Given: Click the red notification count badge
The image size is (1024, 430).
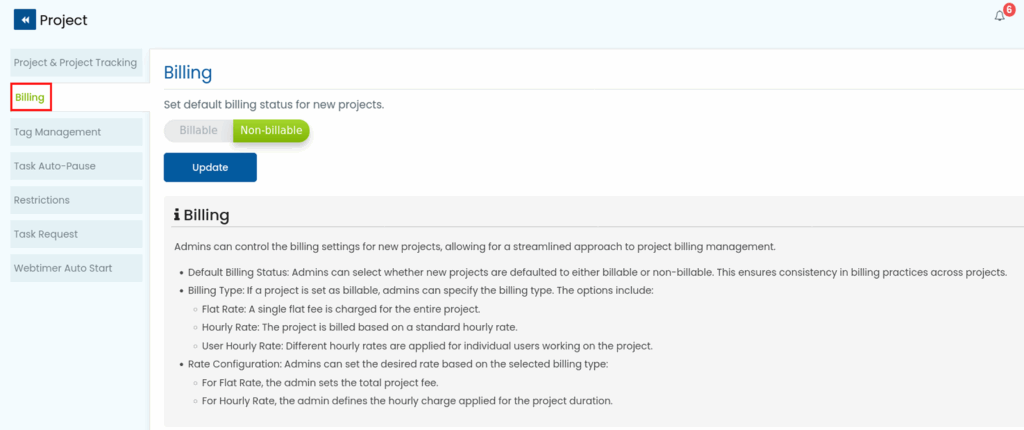Looking at the screenshot, I should coord(1008,10).
